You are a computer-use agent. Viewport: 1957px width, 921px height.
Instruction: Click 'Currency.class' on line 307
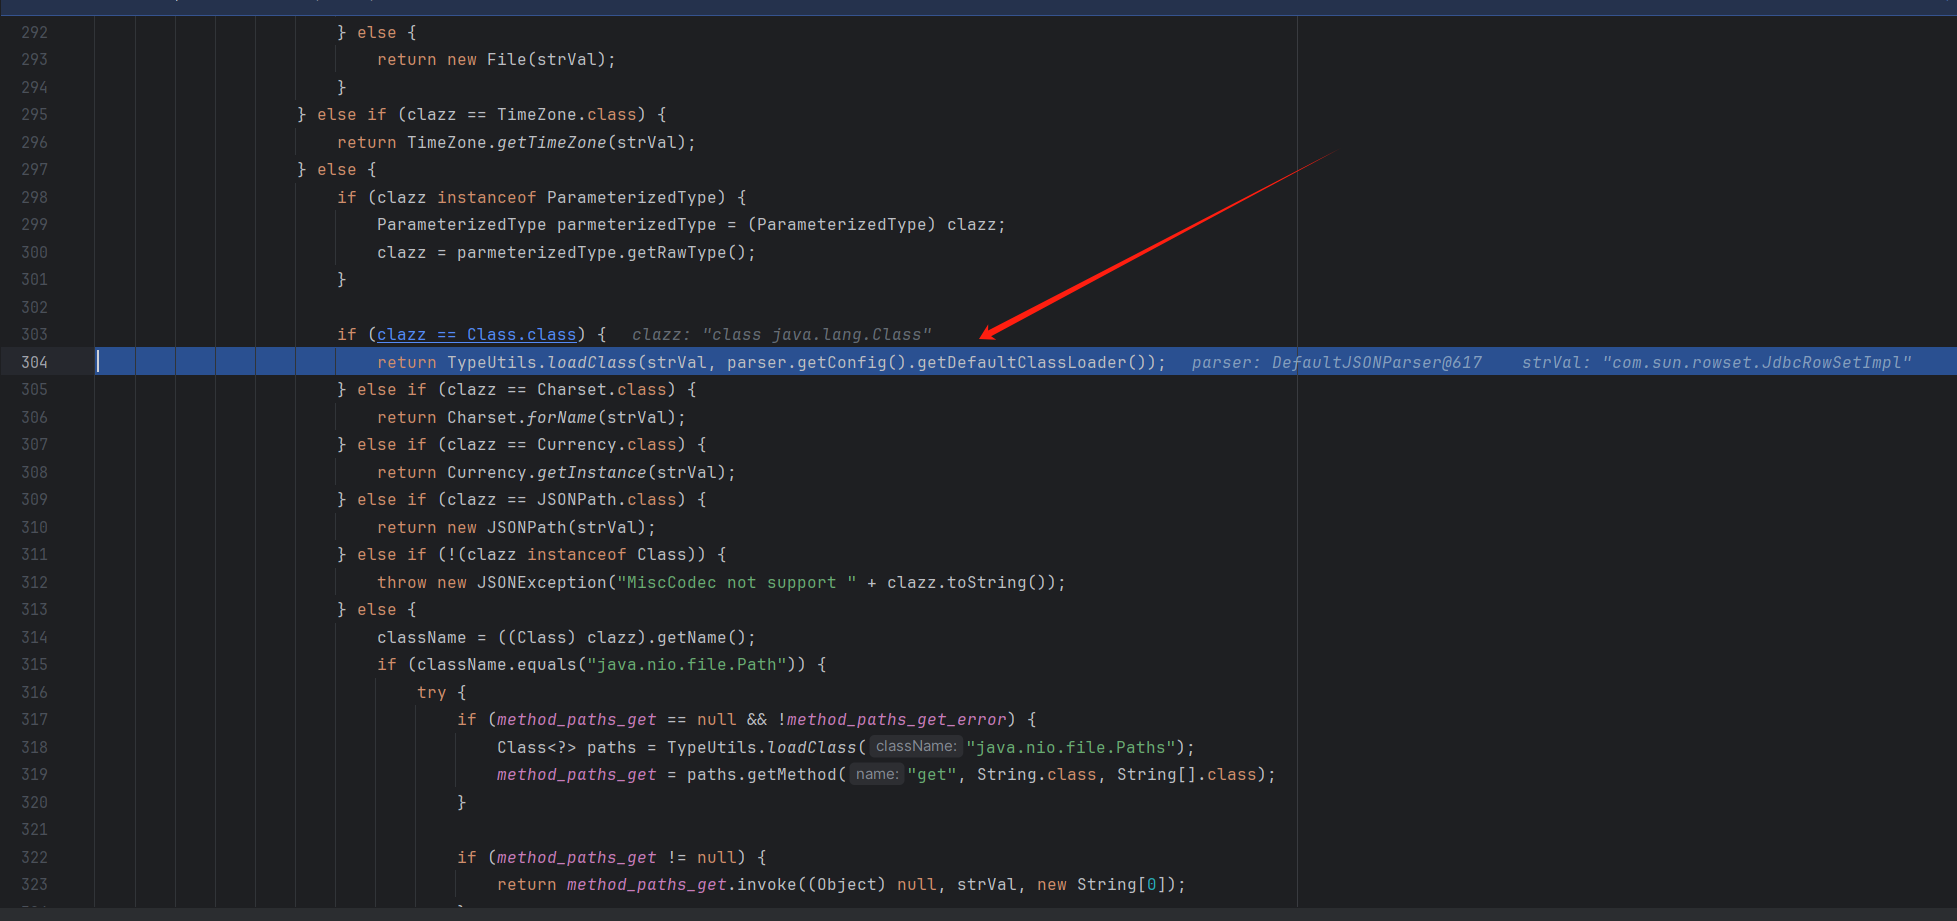607,444
